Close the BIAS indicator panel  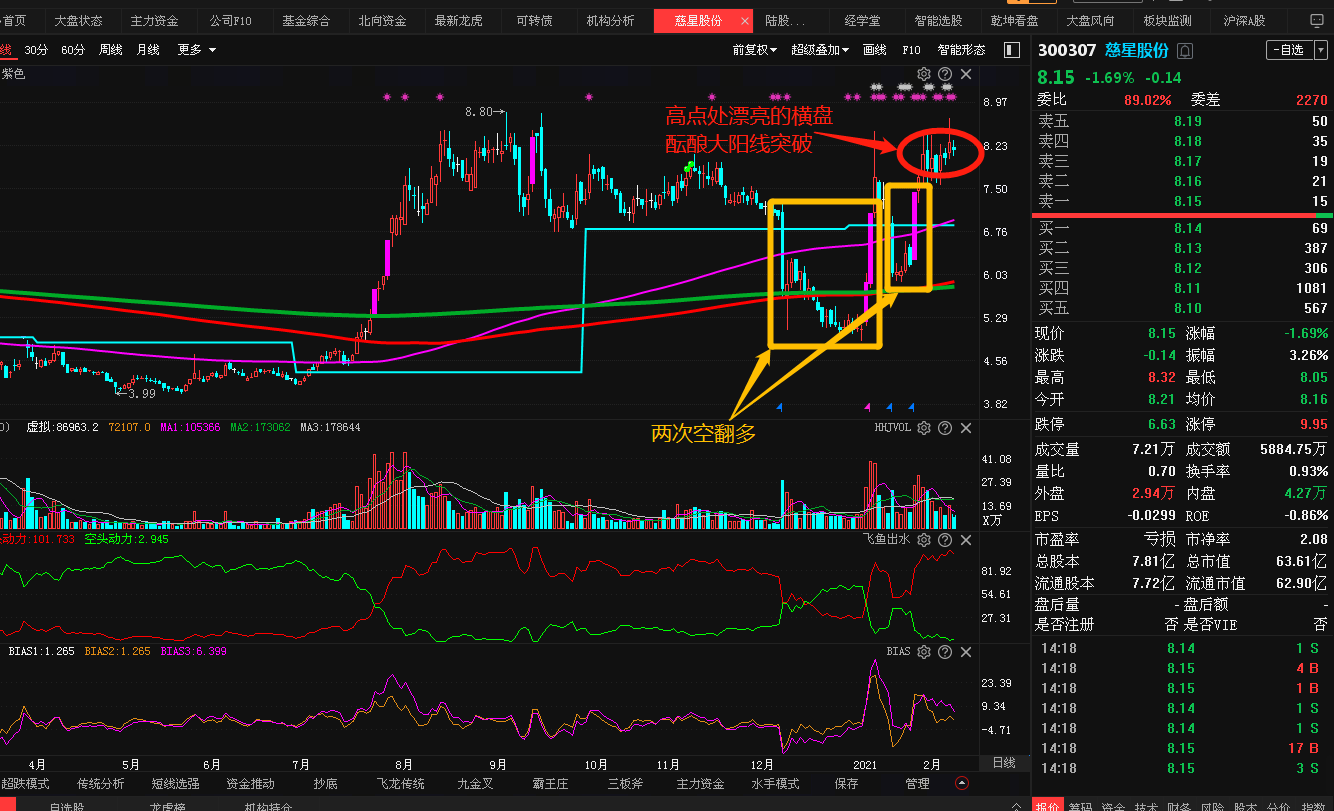pos(966,652)
